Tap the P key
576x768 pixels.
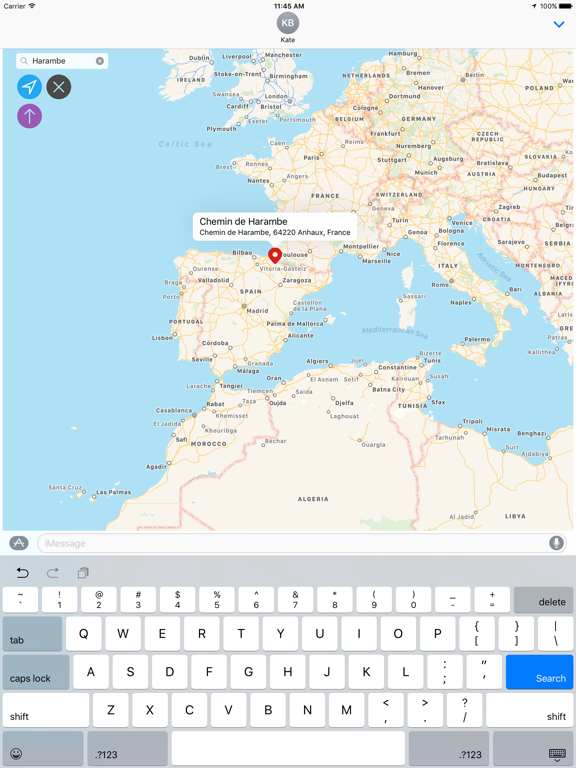[x=437, y=634]
